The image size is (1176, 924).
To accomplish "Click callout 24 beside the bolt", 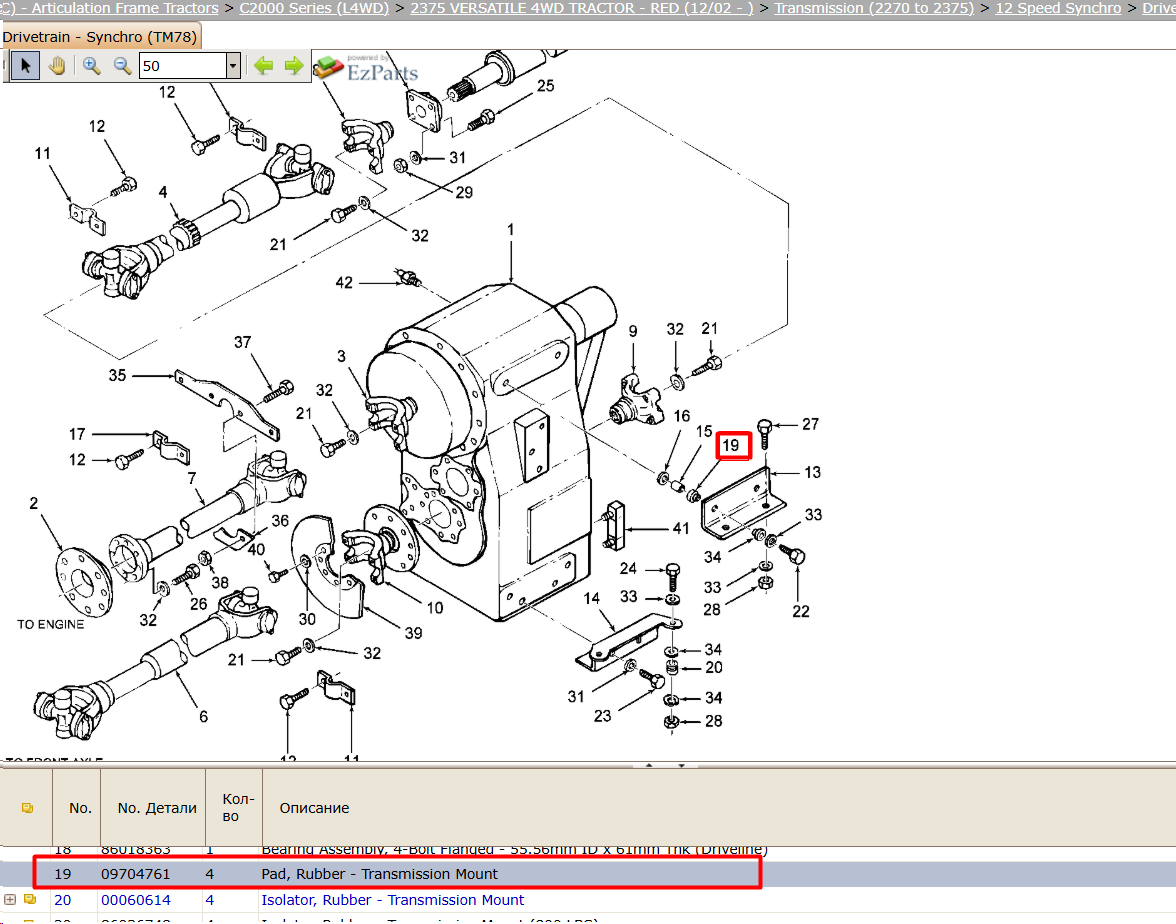I will [x=628, y=568].
